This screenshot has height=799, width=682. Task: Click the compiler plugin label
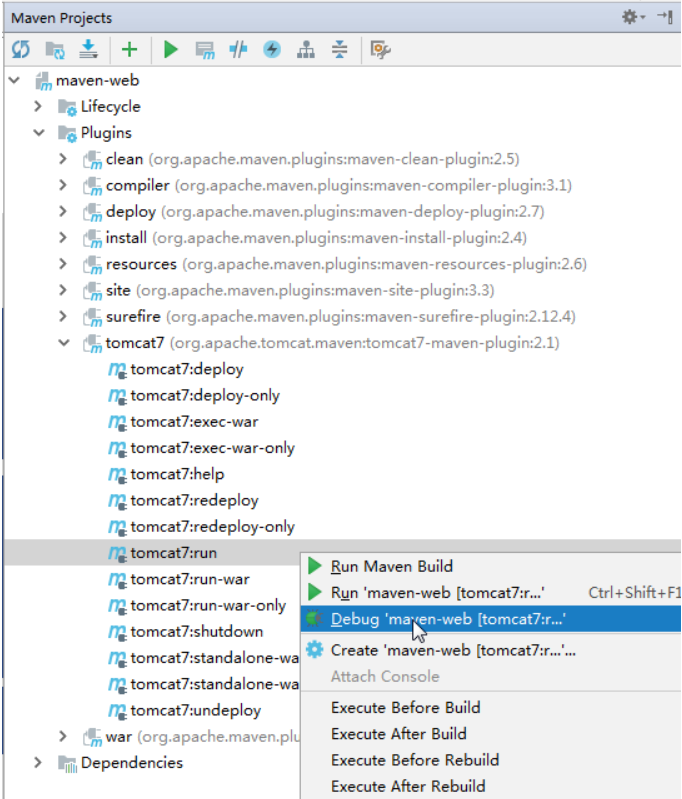[x=138, y=185]
